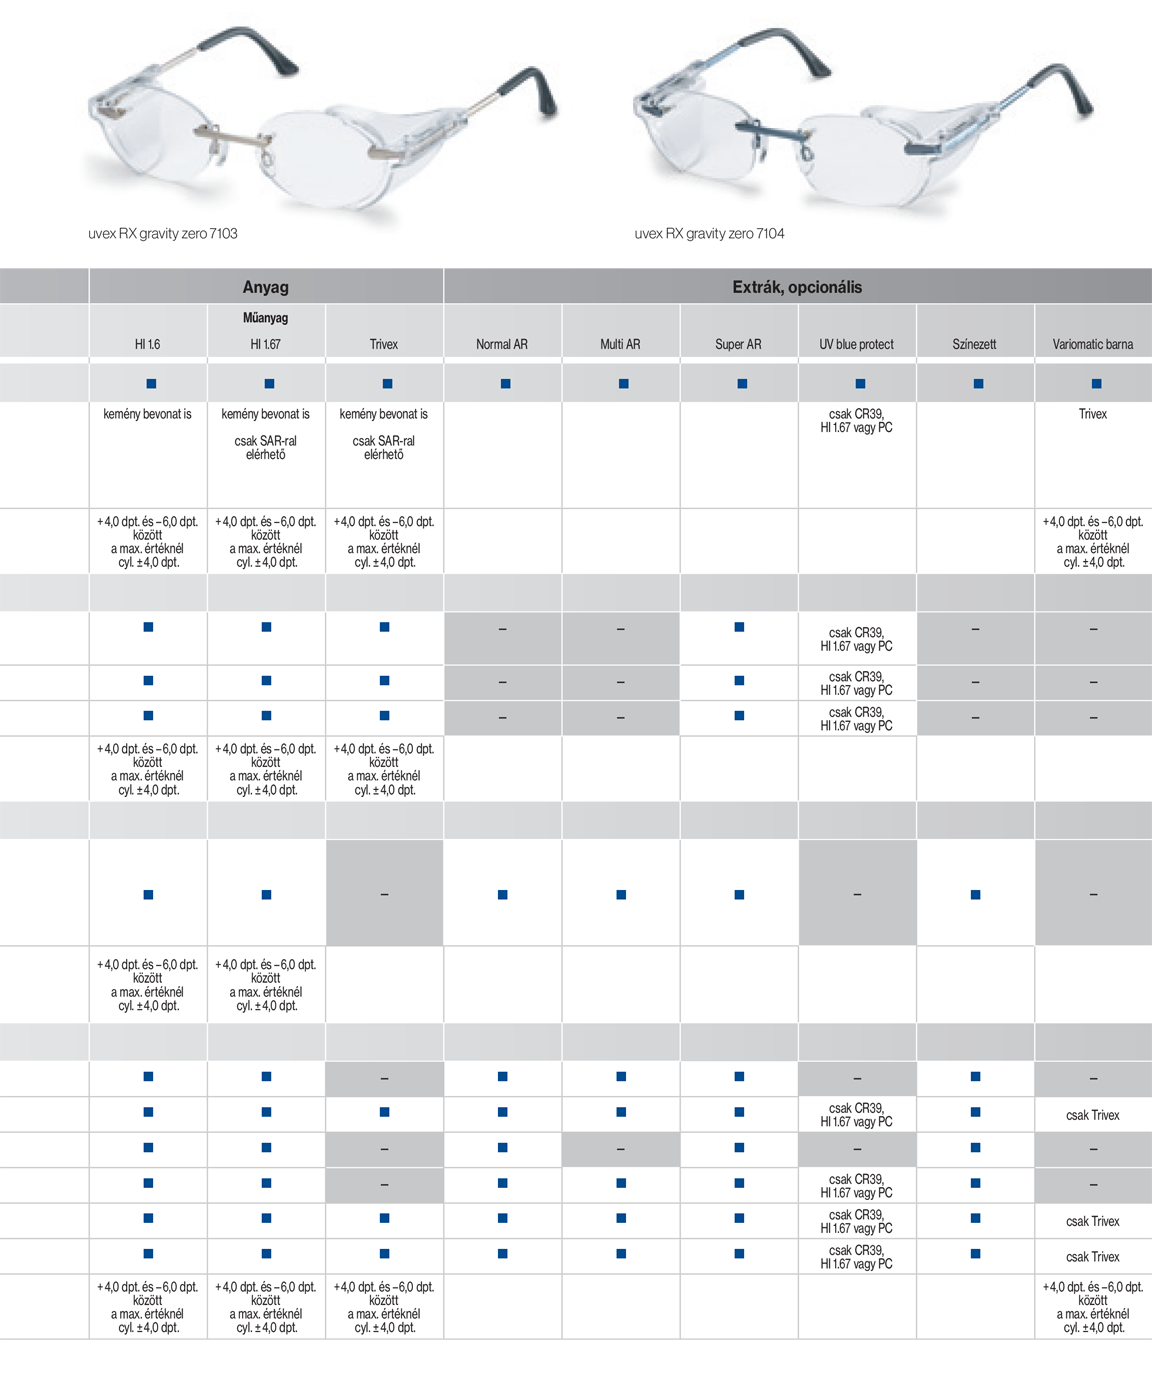Click the blue square directly beneath 'HI 1.6' header
The height and width of the screenshot is (1380, 1152).
151,384
